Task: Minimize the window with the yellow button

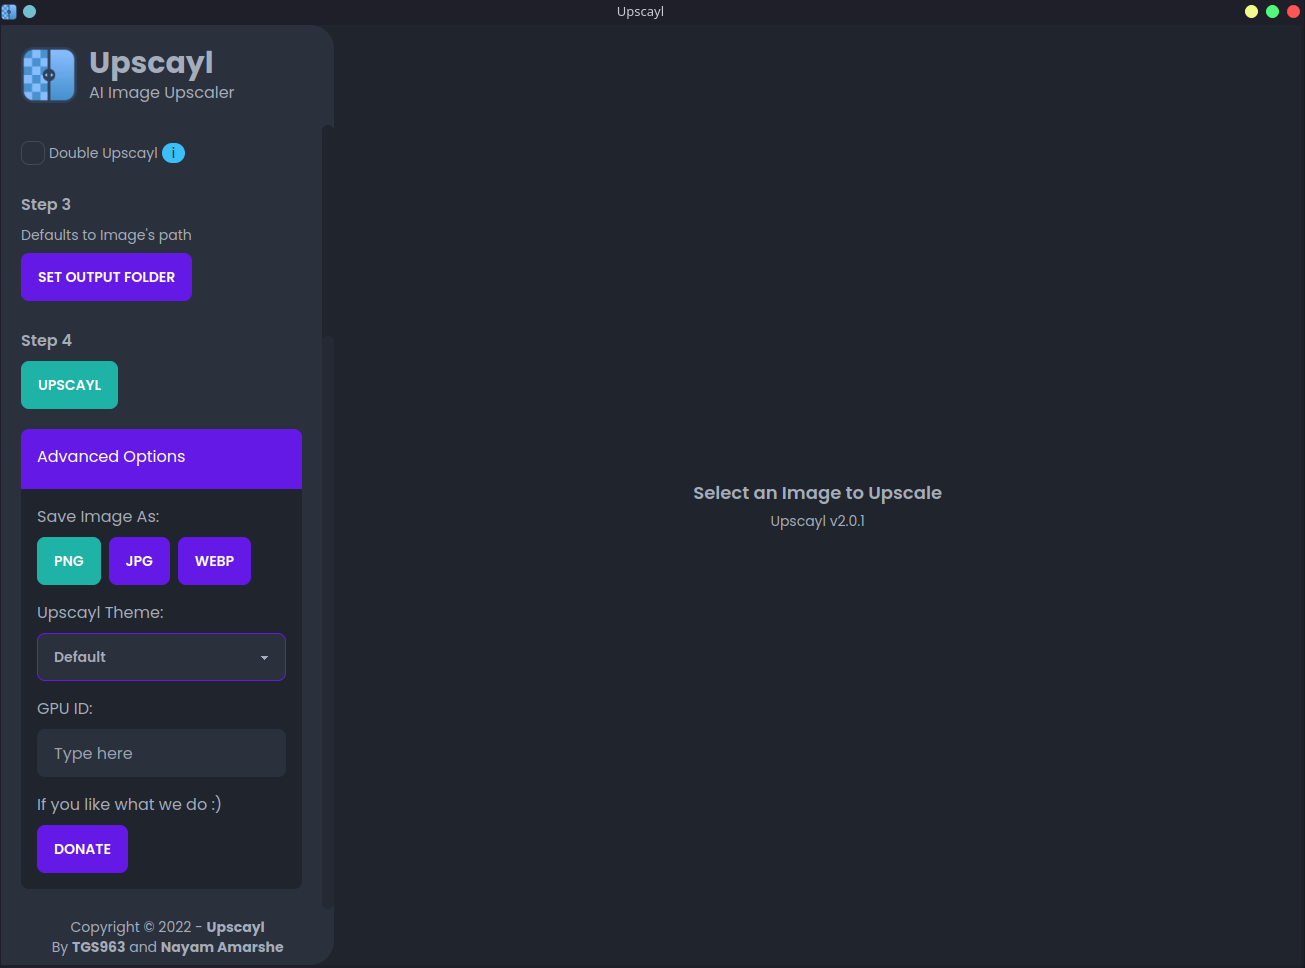Action: point(1251,12)
